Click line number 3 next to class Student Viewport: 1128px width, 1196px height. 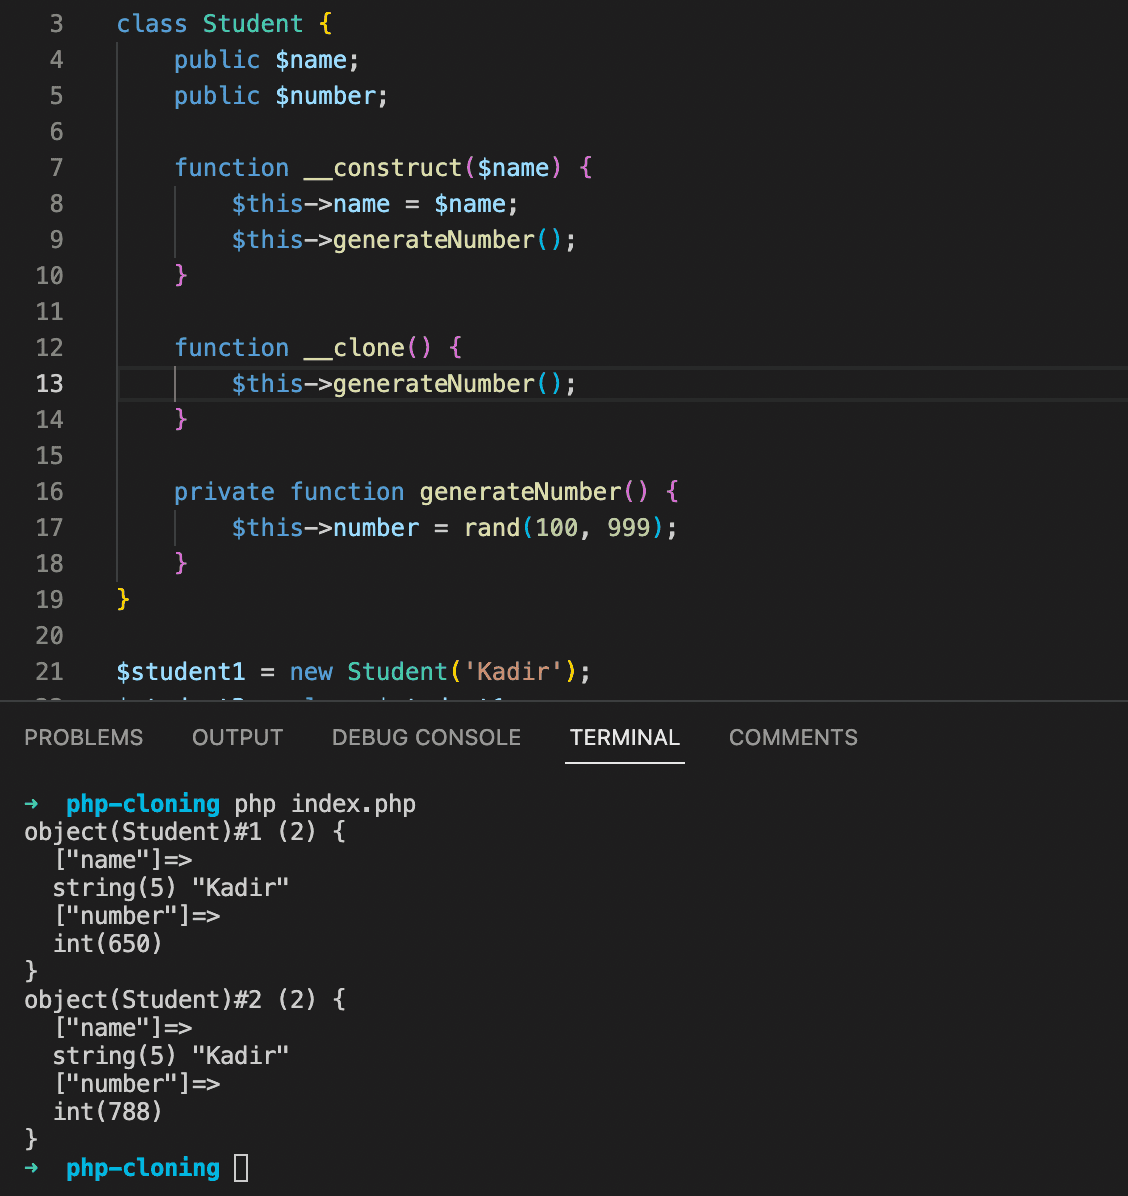(56, 23)
